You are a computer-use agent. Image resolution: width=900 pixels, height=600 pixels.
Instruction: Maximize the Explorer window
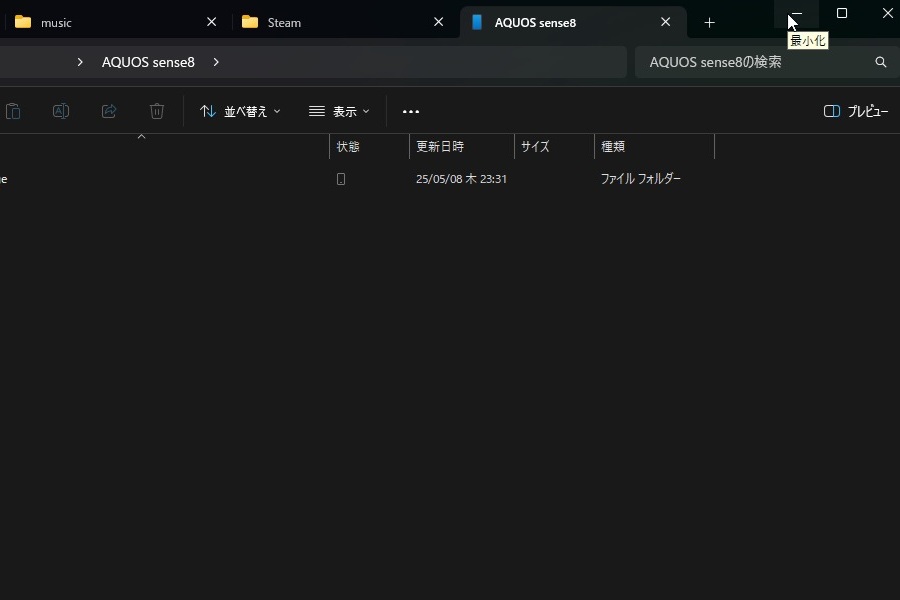pos(841,13)
